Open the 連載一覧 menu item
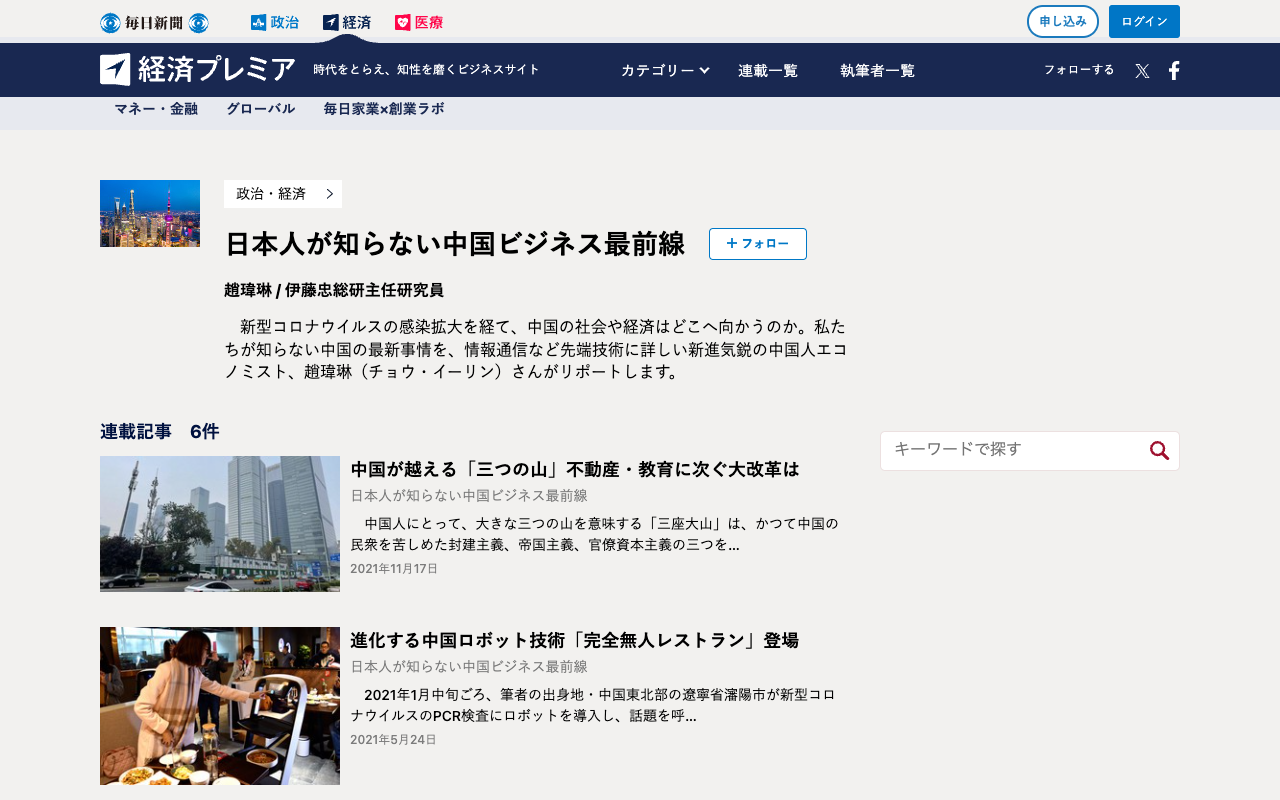This screenshot has width=1280, height=800. point(768,70)
